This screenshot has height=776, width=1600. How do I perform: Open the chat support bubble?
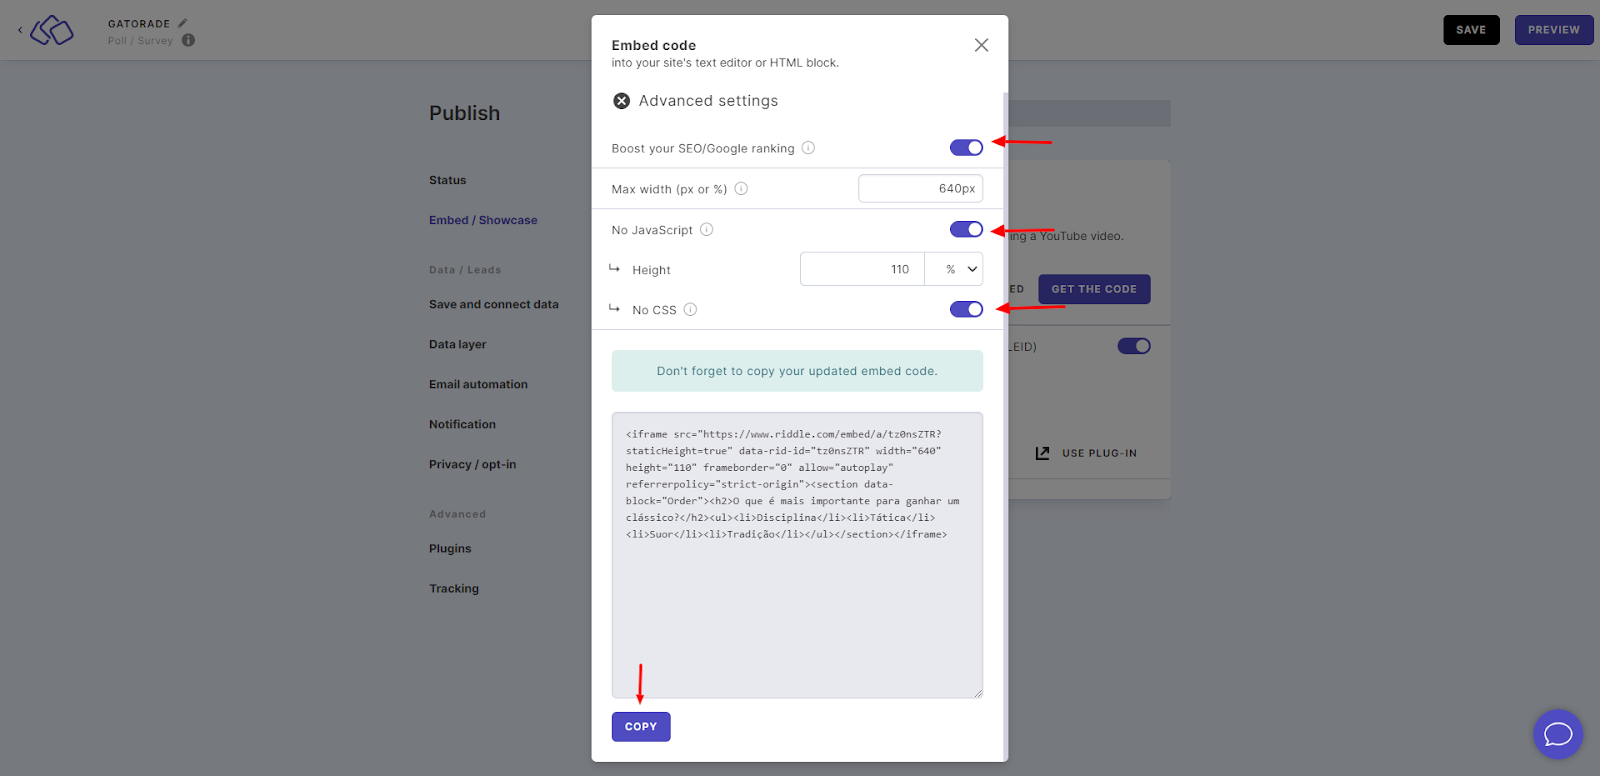[1558, 734]
